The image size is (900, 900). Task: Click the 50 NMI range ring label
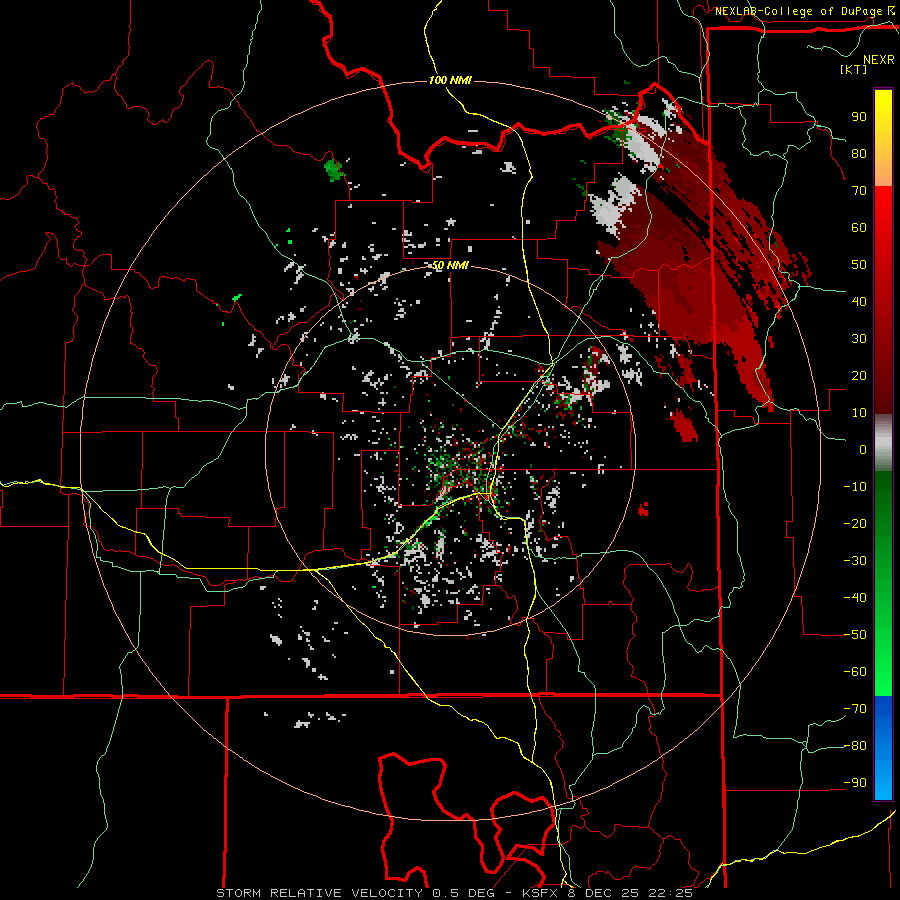pyautogui.click(x=451, y=265)
